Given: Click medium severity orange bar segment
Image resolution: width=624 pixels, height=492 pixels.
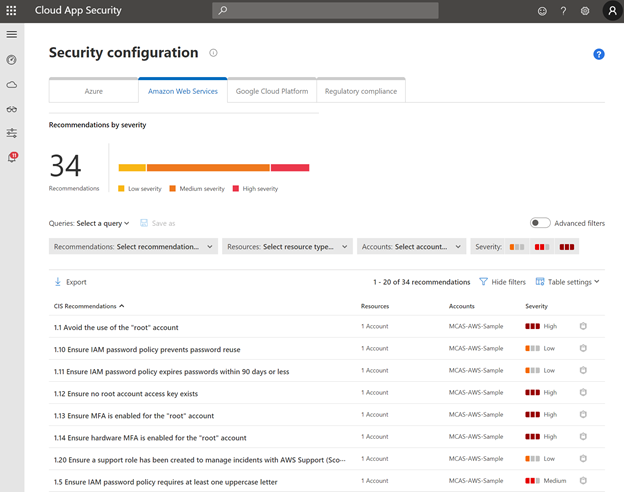Looking at the screenshot, I should pyautogui.click(x=208, y=168).
